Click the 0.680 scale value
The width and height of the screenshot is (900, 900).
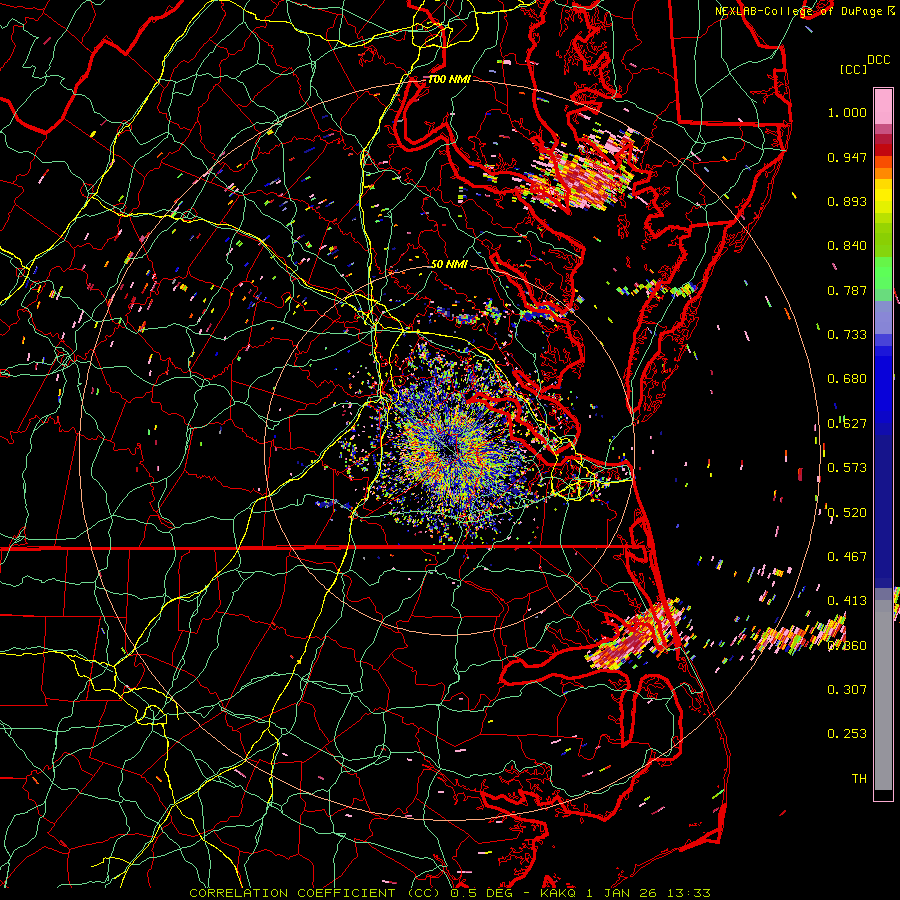click(x=847, y=379)
